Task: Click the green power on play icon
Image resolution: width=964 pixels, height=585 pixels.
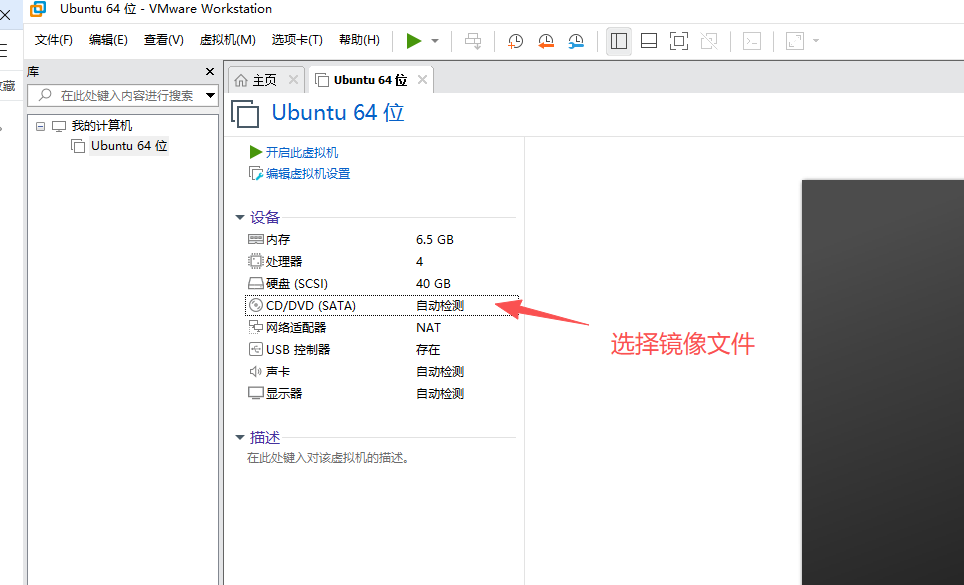Action: [414, 41]
